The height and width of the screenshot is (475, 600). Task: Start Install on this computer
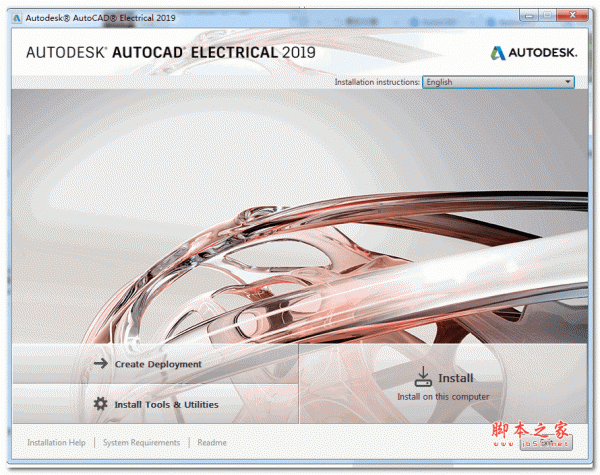click(443, 384)
